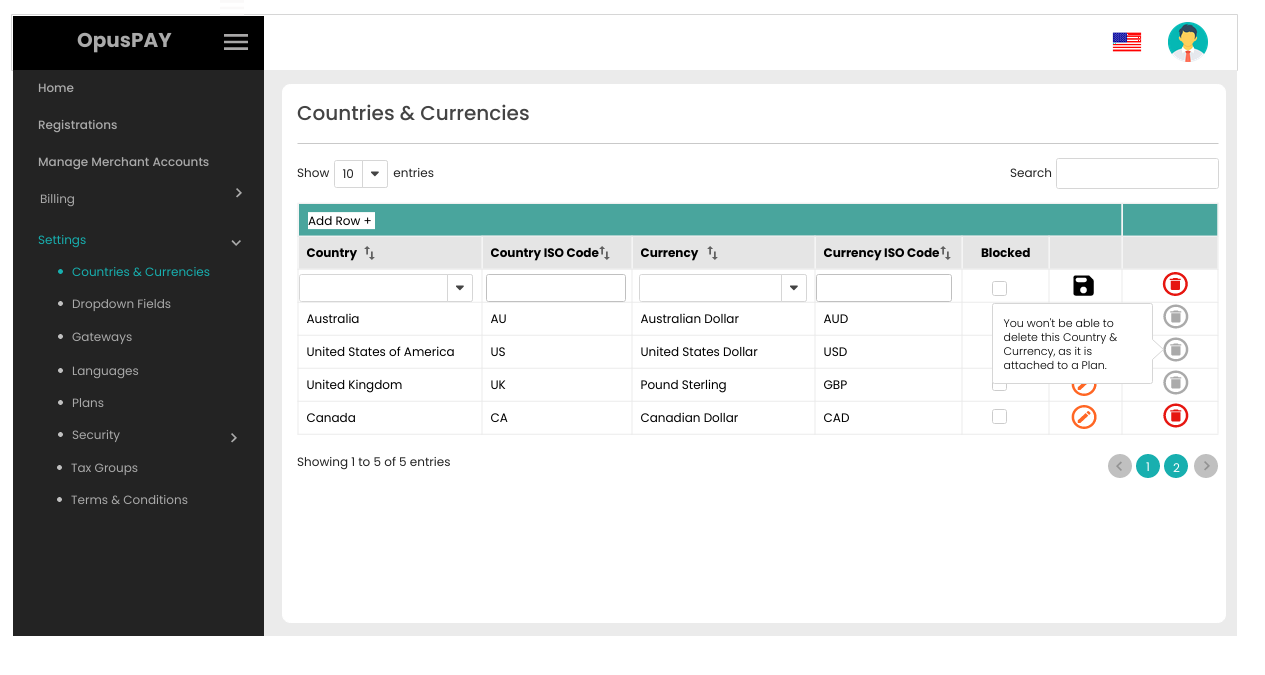Go to page 2 of the table
Viewport: 1265px width, 675px height.
click(1176, 466)
